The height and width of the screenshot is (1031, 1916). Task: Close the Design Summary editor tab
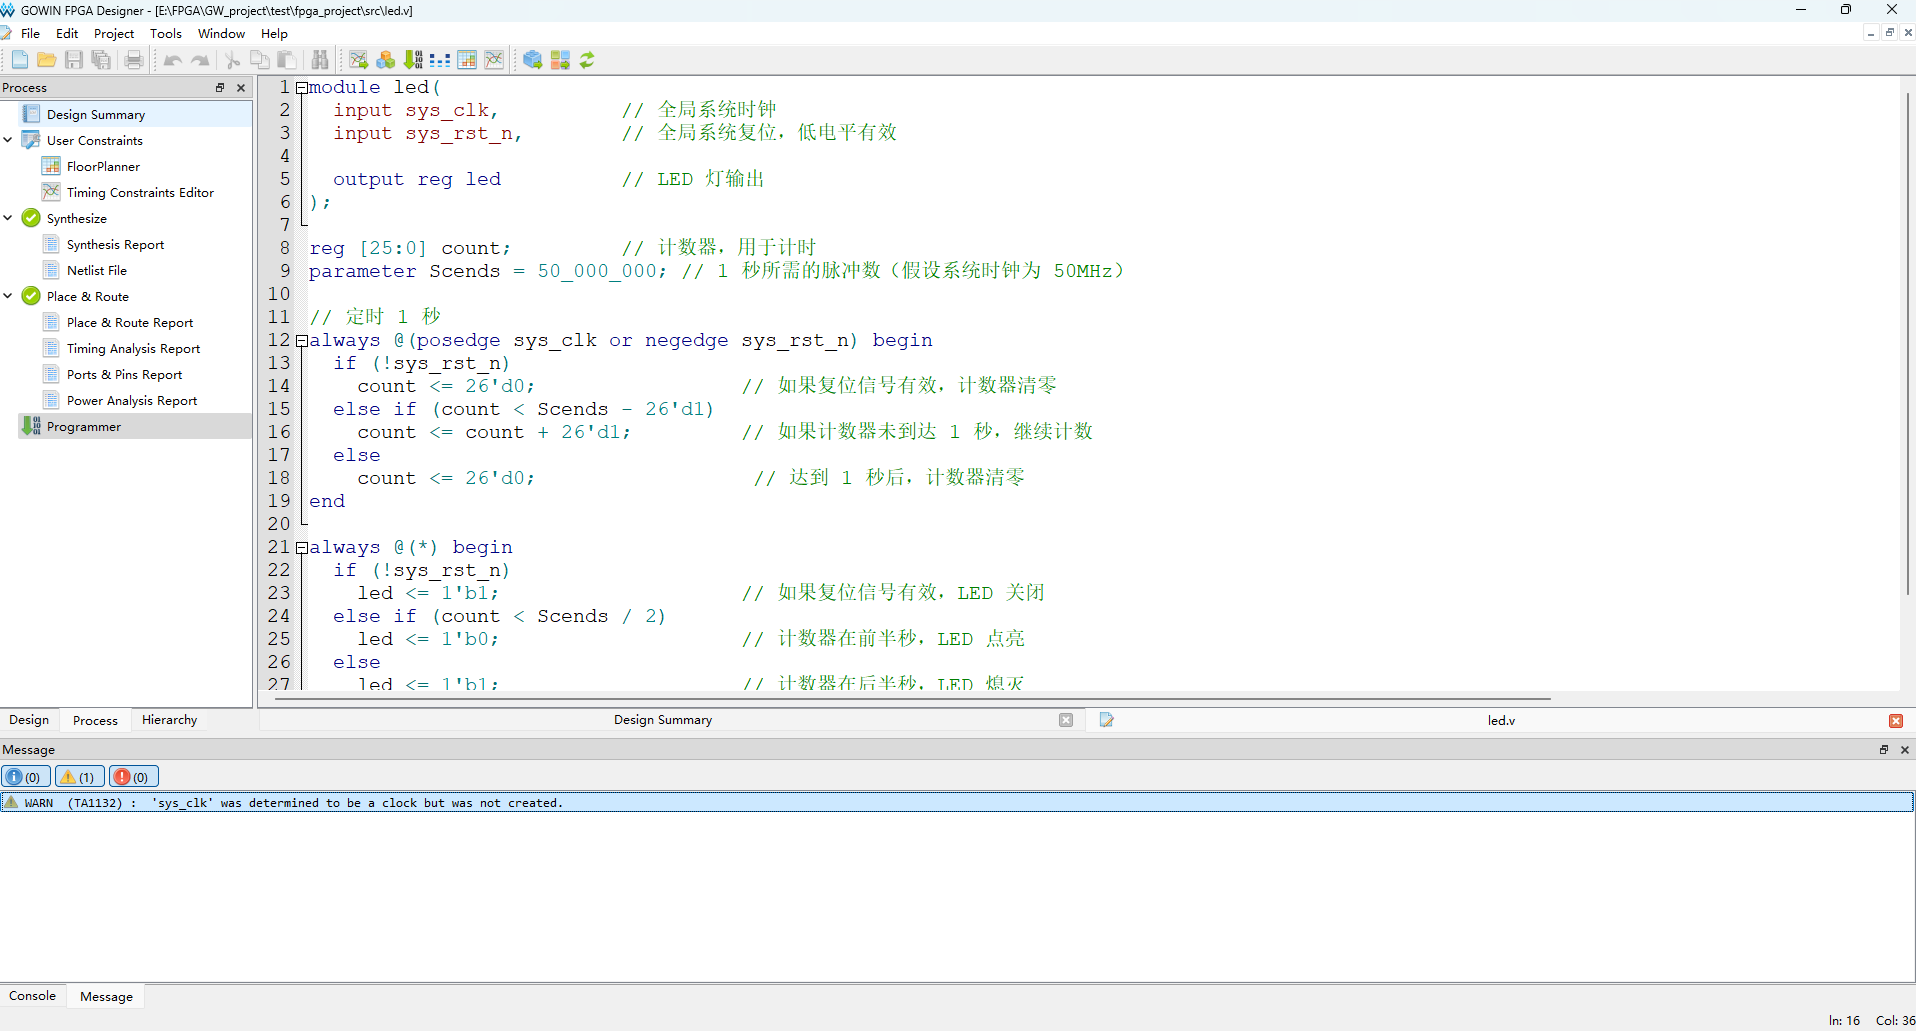[x=1066, y=720]
